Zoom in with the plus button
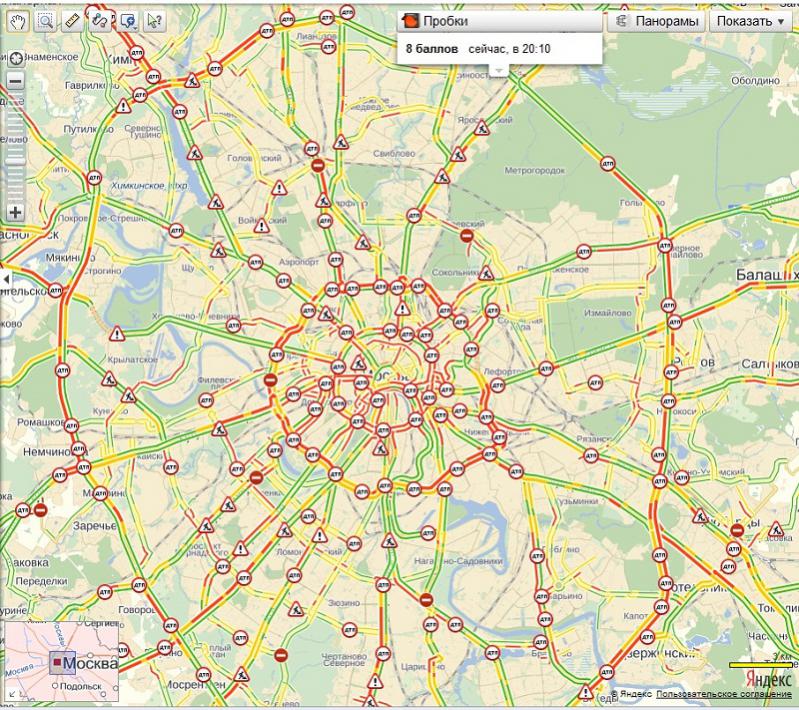Screen dimensions: 799x710 point(15,212)
